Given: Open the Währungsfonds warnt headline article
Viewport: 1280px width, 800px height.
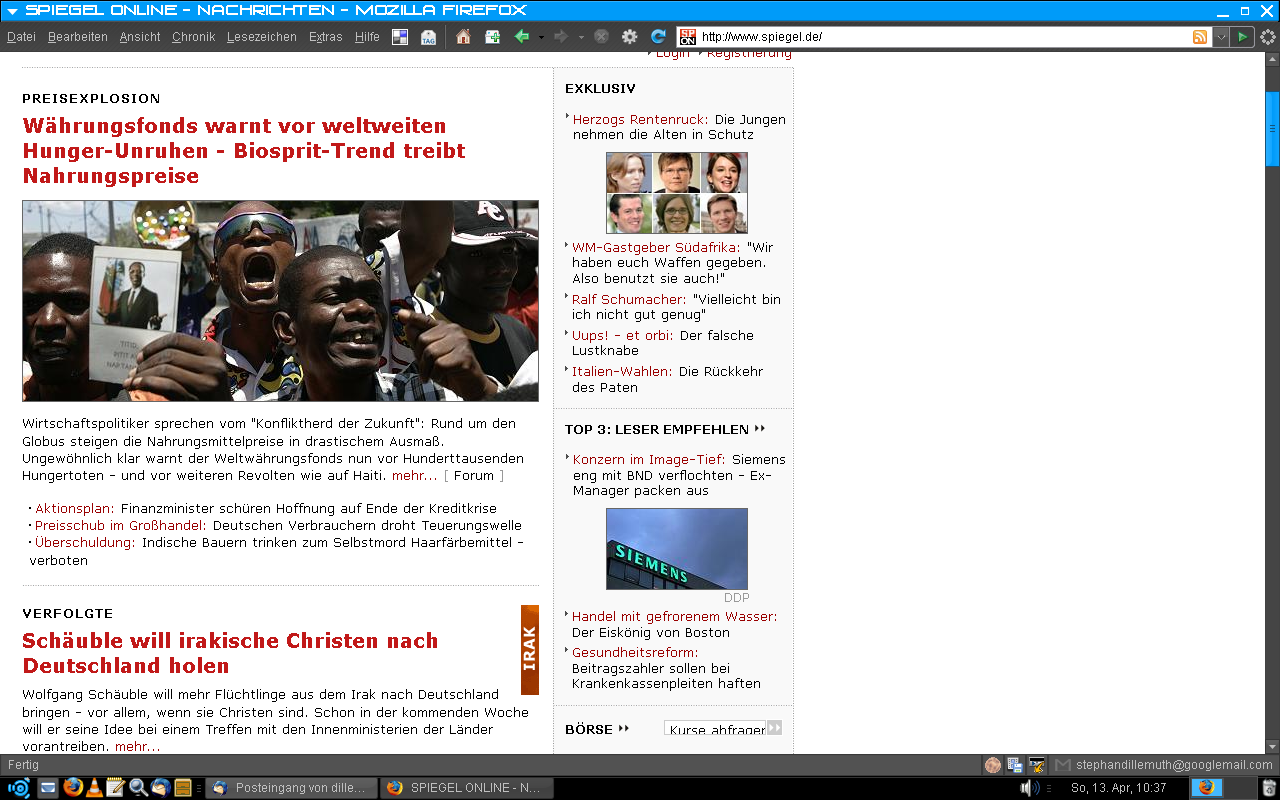Looking at the screenshot, I should point(244,151).
